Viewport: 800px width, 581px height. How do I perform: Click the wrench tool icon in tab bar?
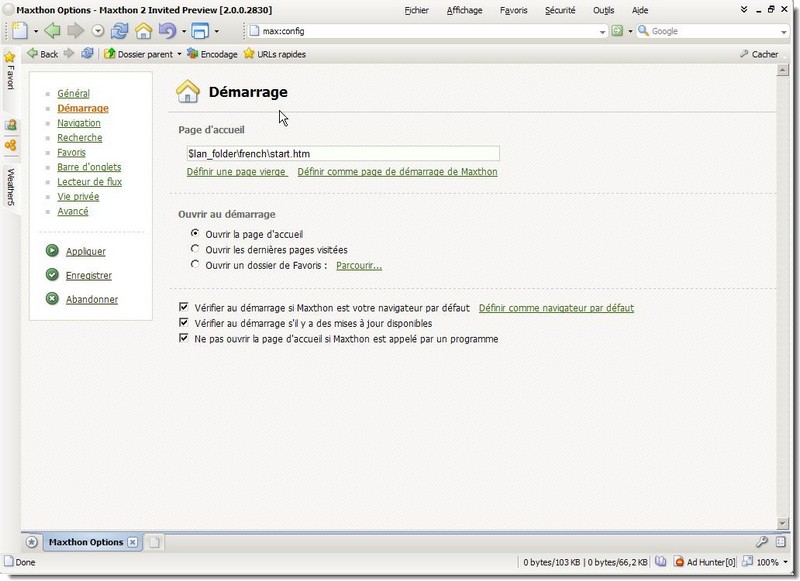[x=762, y=542]
